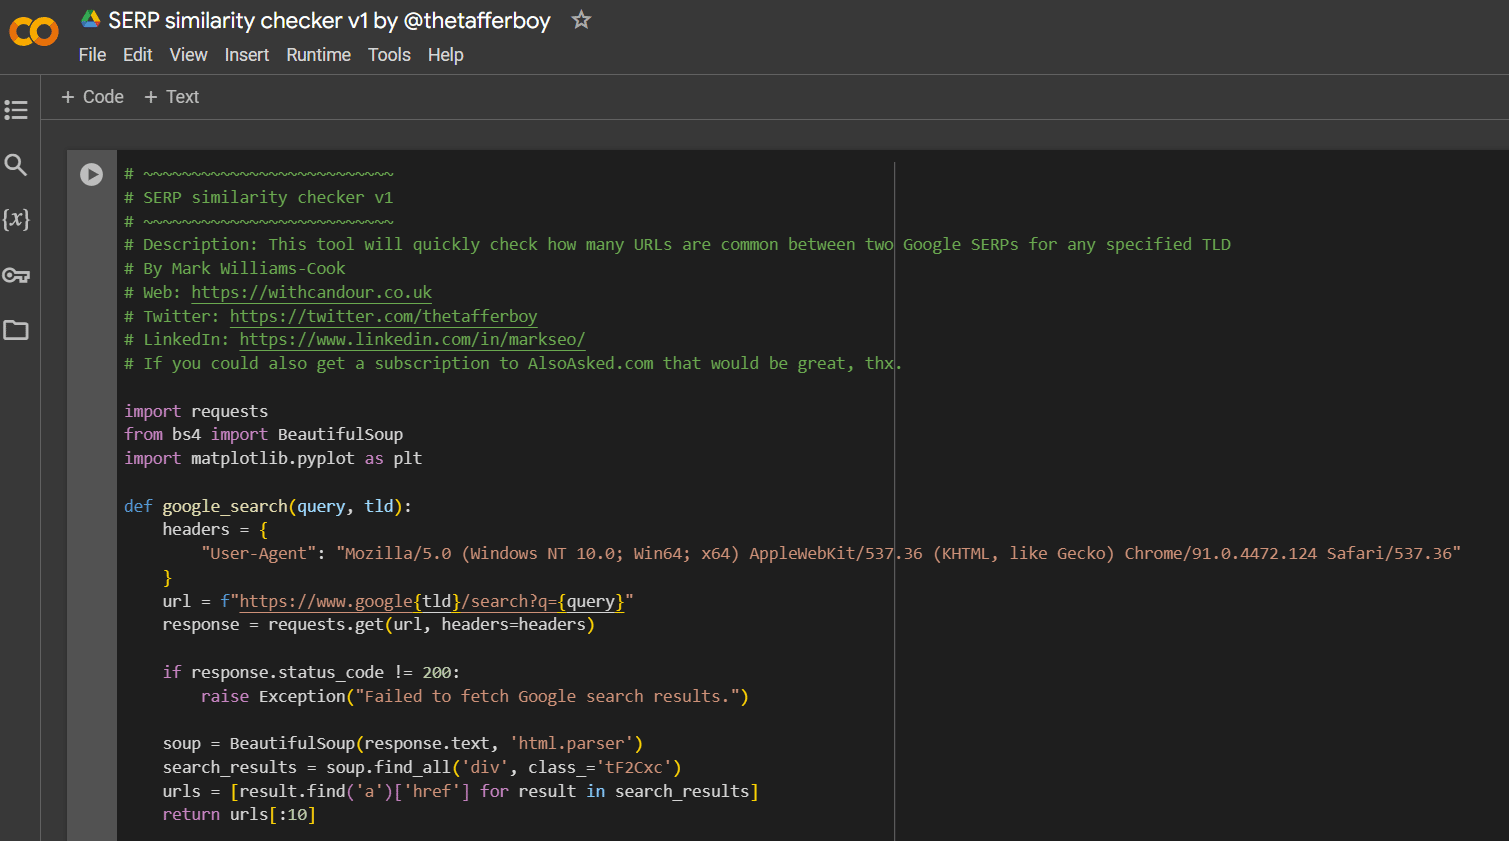Click the 'import matplotlib.pyplot as plt' line
The image size is (1509, 841).
click(x=273, y=458)
